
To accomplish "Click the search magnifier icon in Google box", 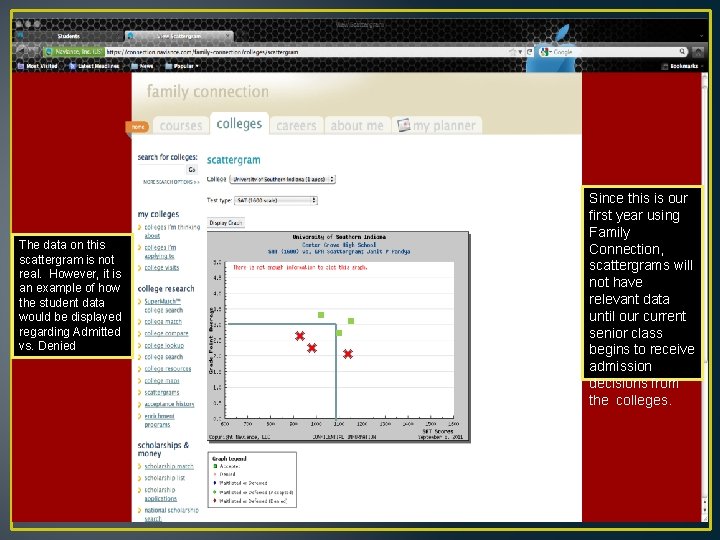I will pos(682,51).
